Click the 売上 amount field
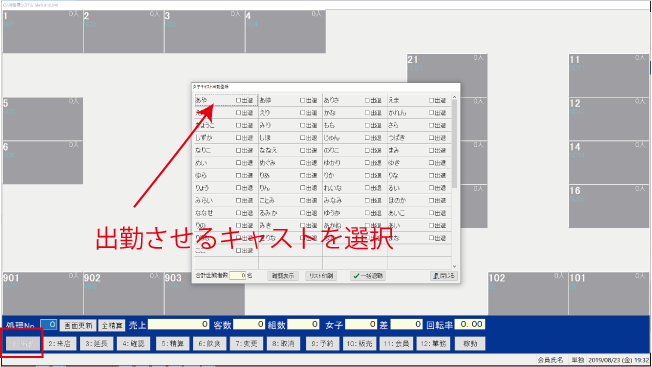652x367 pixels. [178, 324]
